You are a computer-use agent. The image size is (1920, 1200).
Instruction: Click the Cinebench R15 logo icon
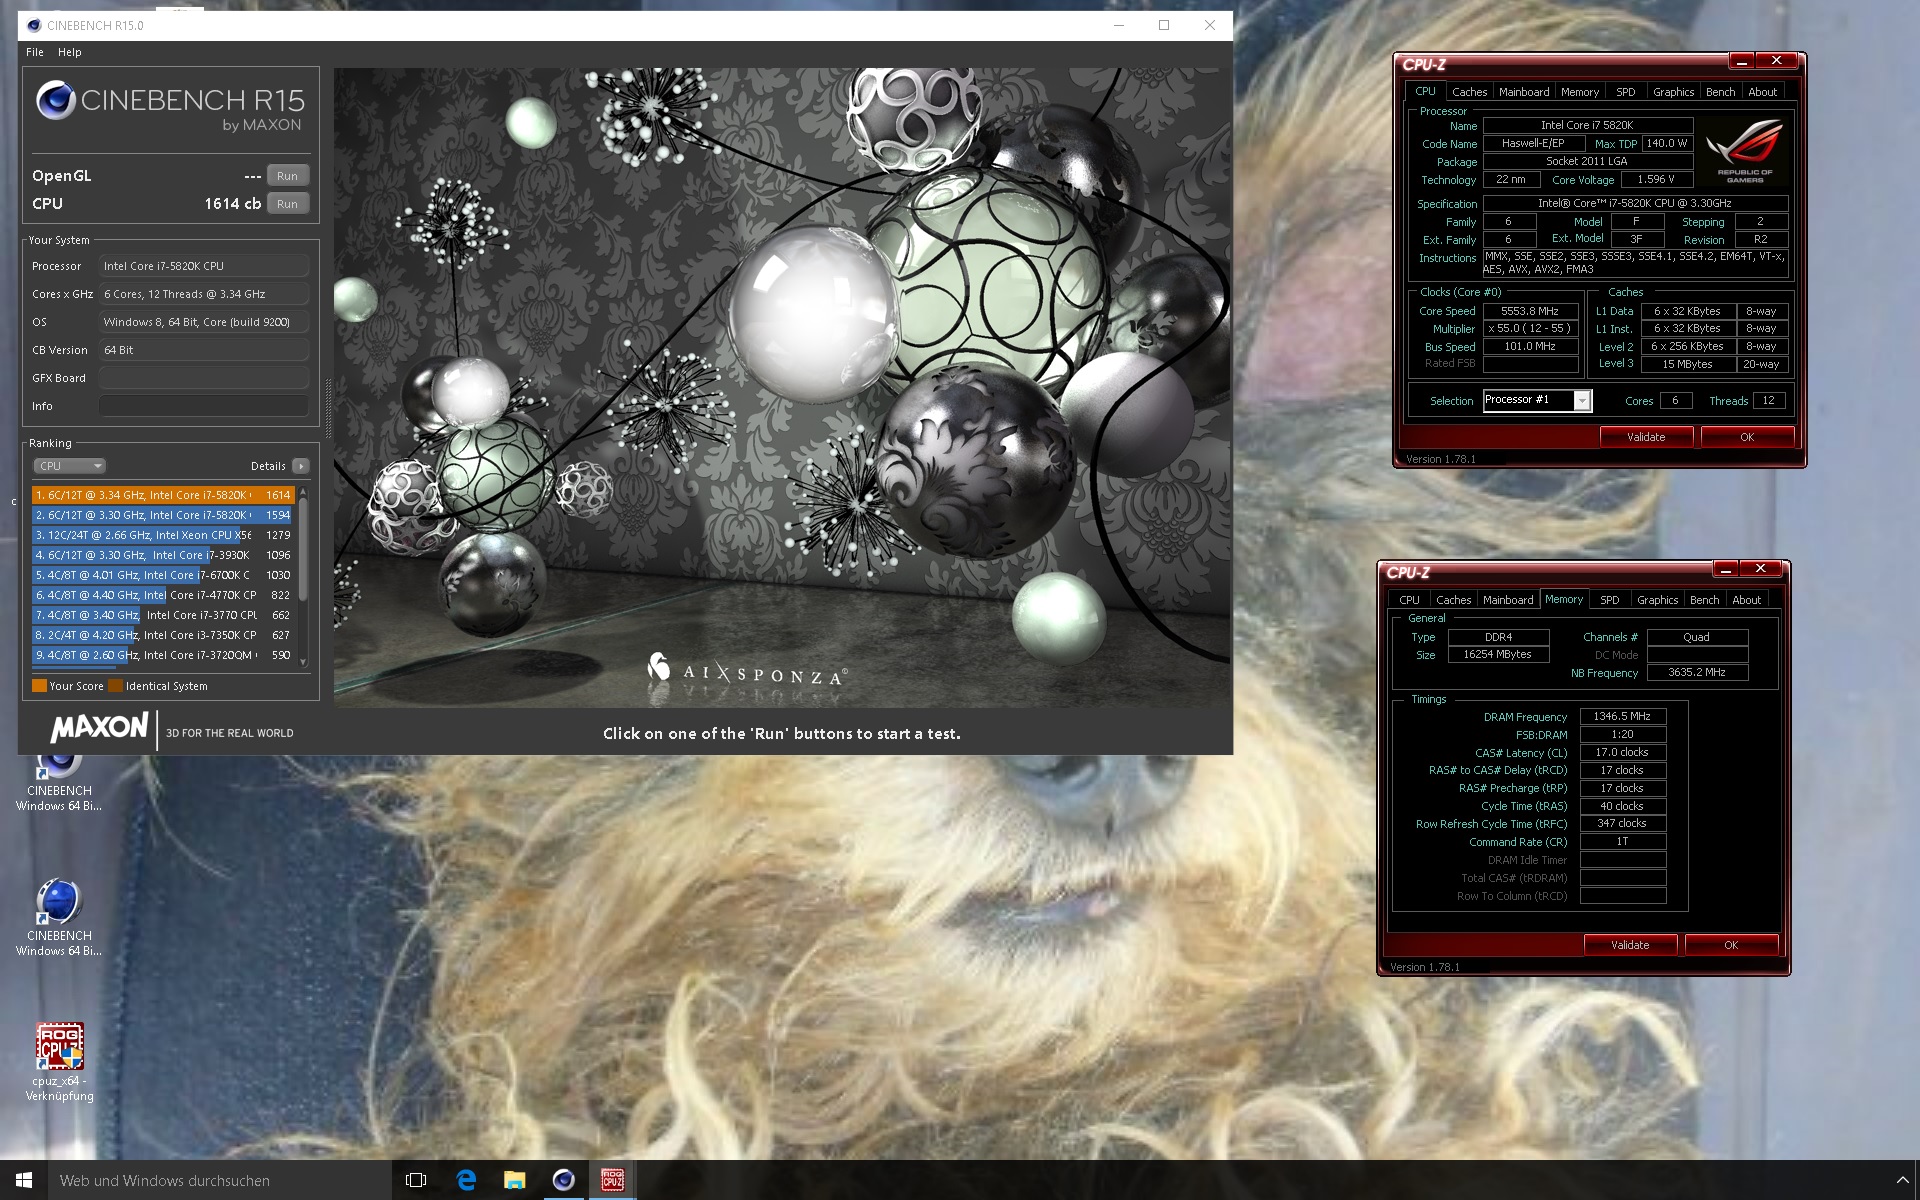(55, 101)
